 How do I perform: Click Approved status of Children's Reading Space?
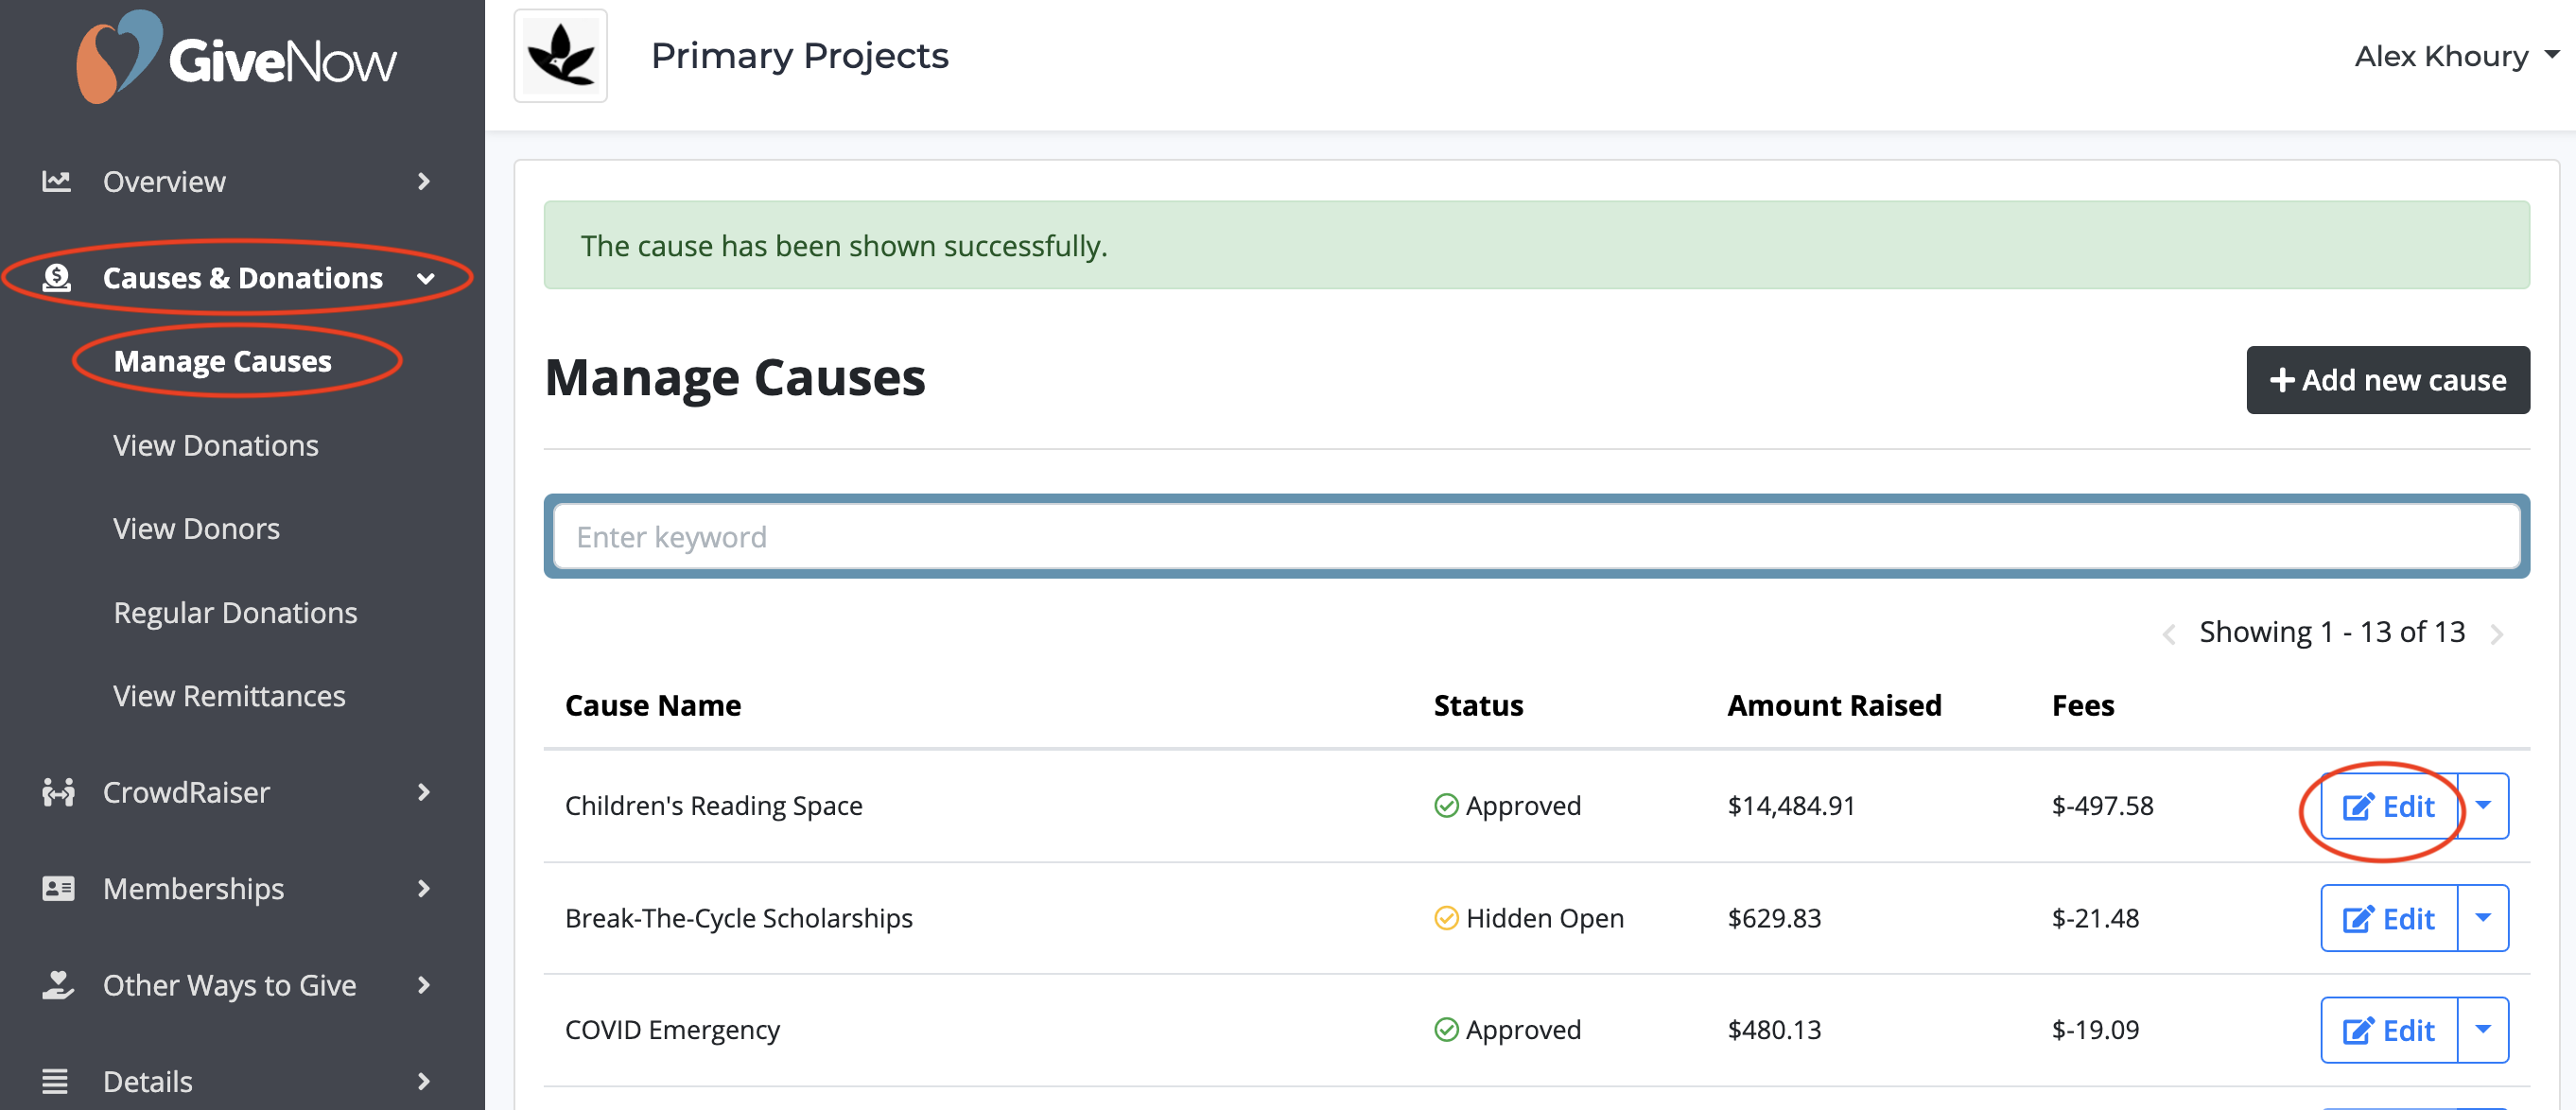pos(1523,806)
